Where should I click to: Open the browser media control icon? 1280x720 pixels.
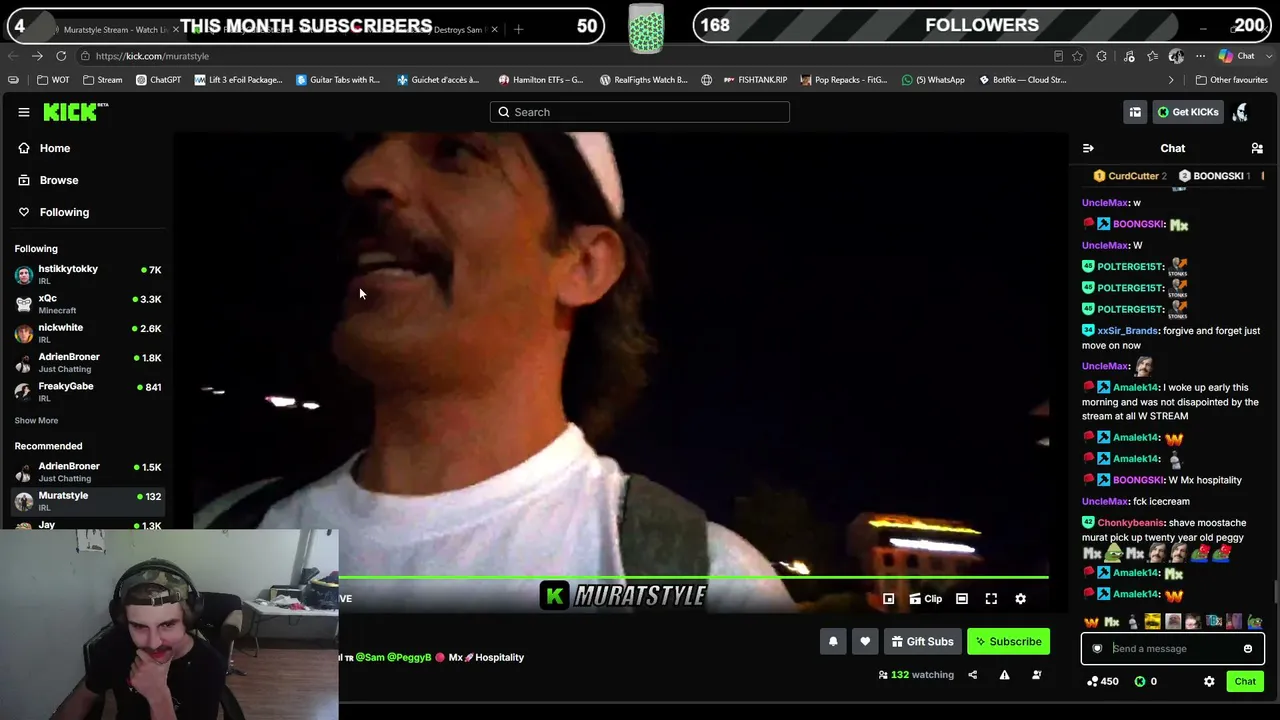click(x=1129, y=56)
